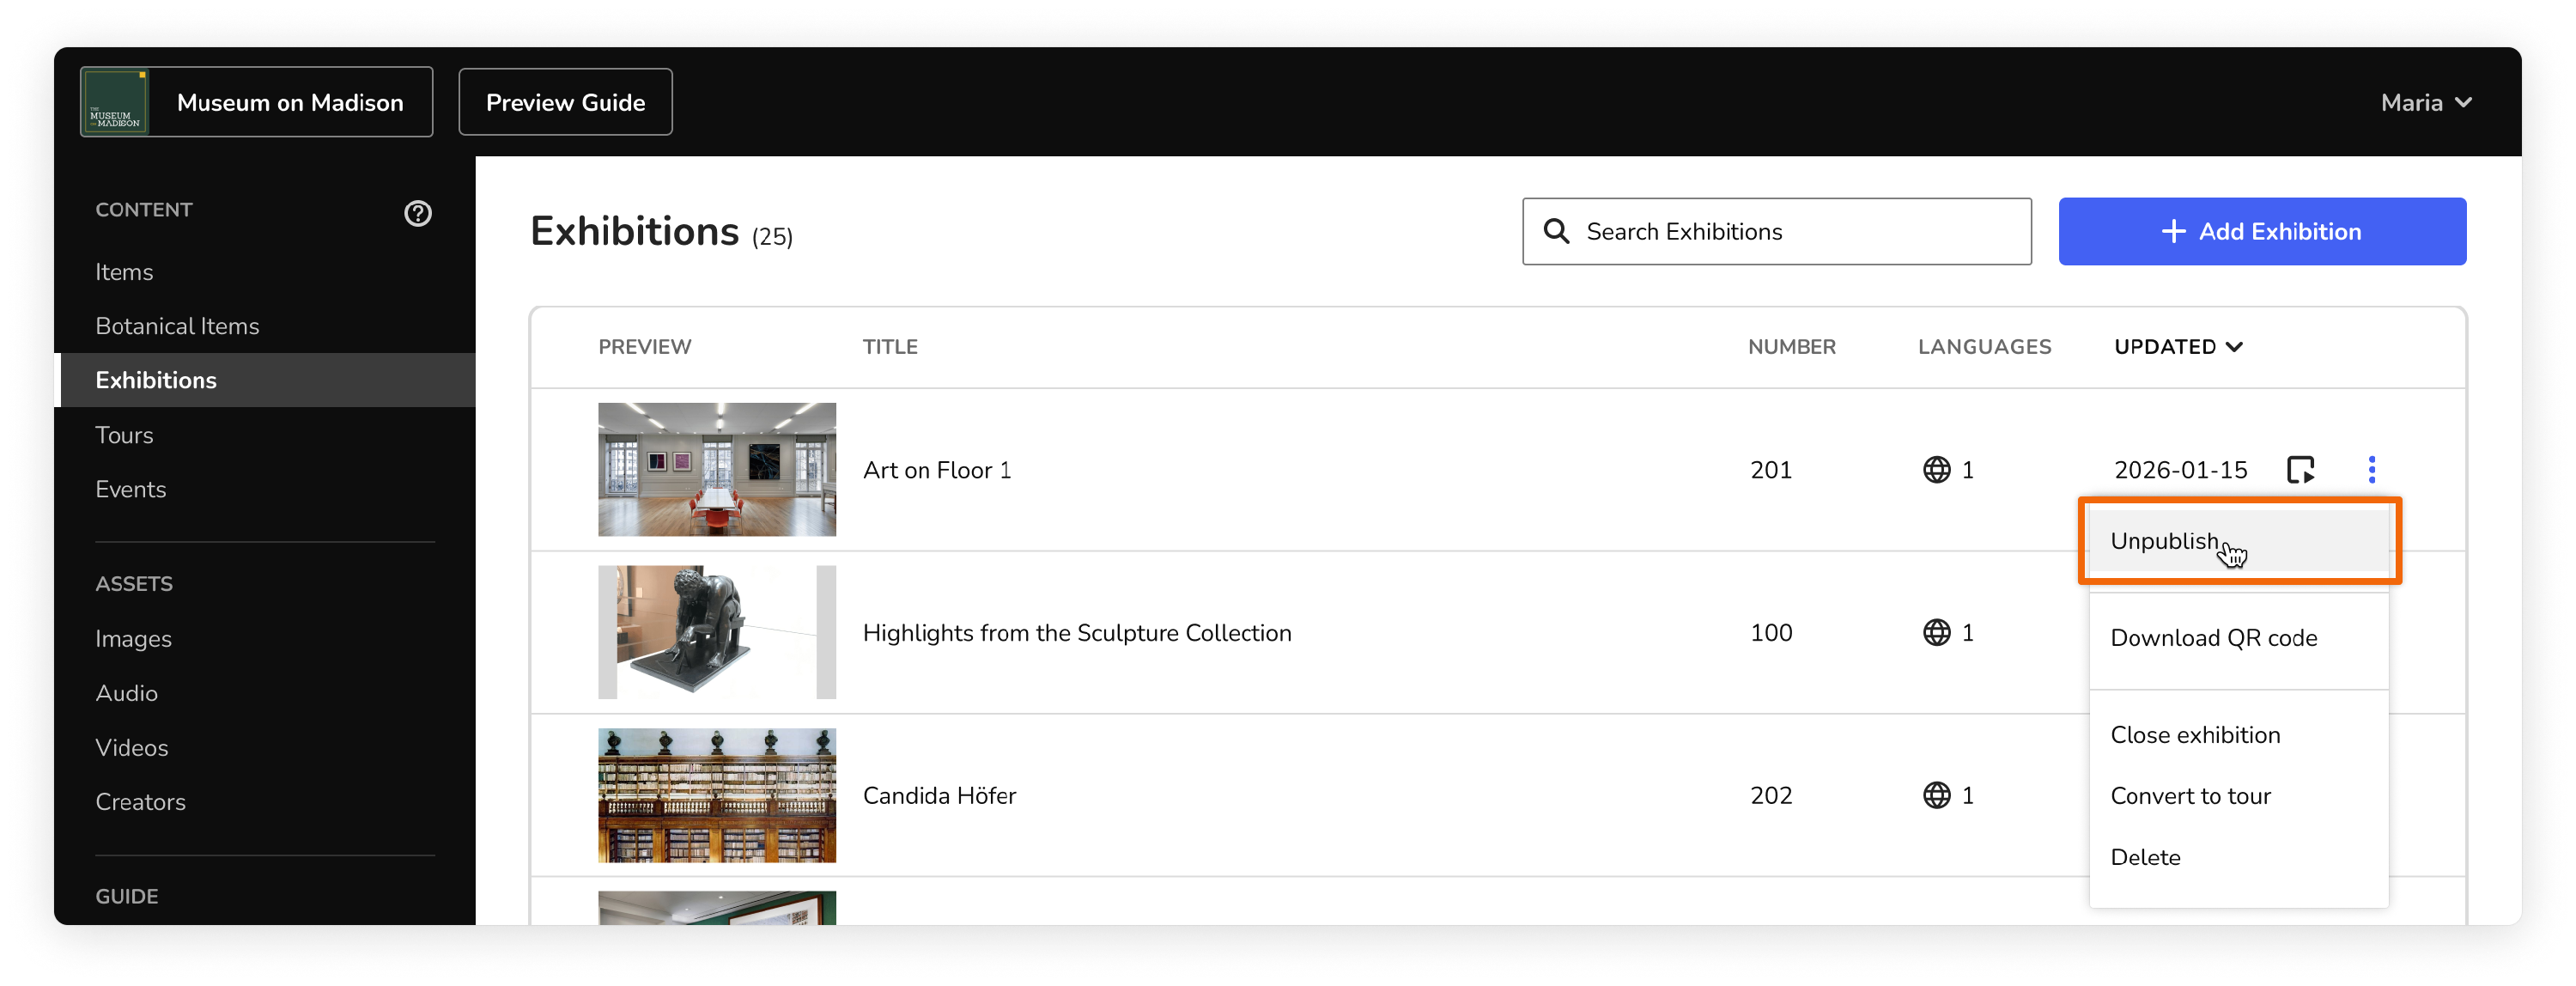2576x986 pixels.
Task: Select Unpublish from the context menu
Action: (x=2164, y=541)
